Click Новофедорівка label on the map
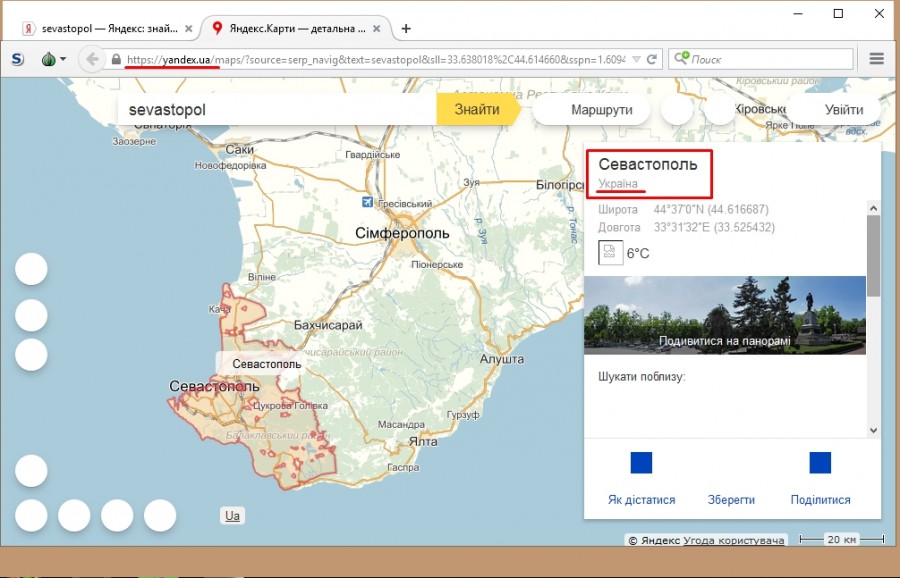 point(230,165)
